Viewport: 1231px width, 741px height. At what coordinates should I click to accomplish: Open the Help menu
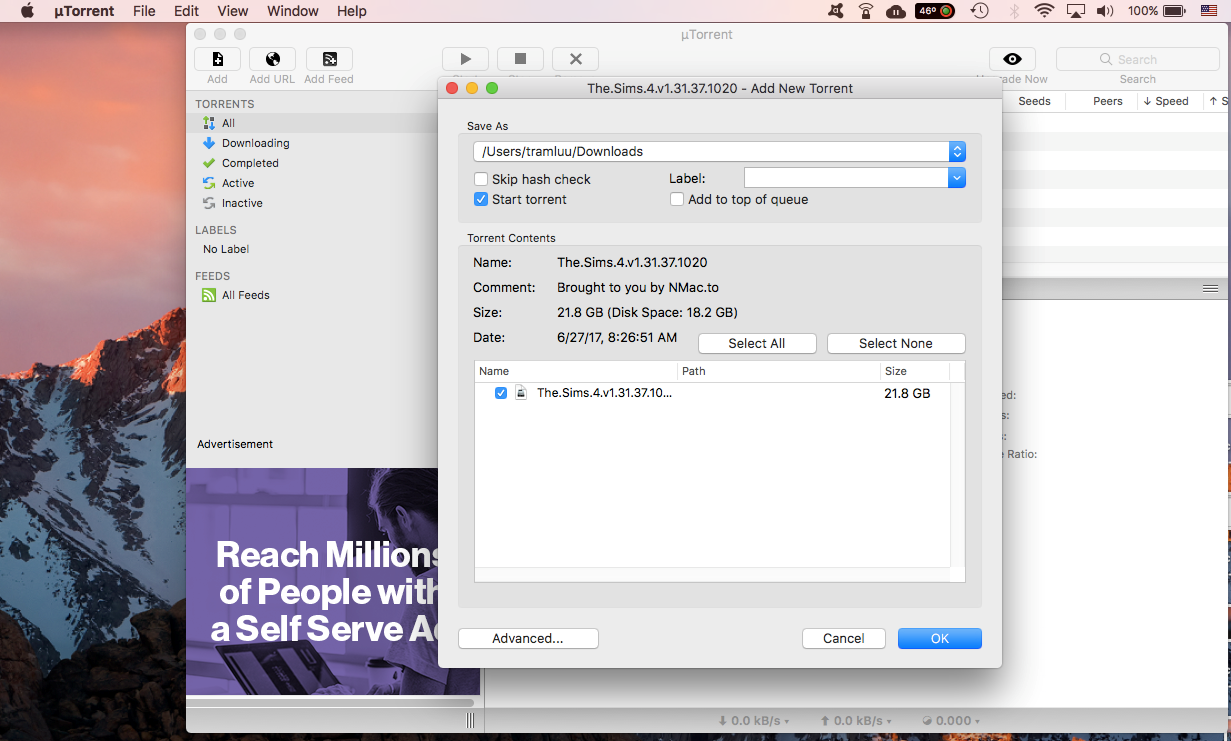pos(352,11)
